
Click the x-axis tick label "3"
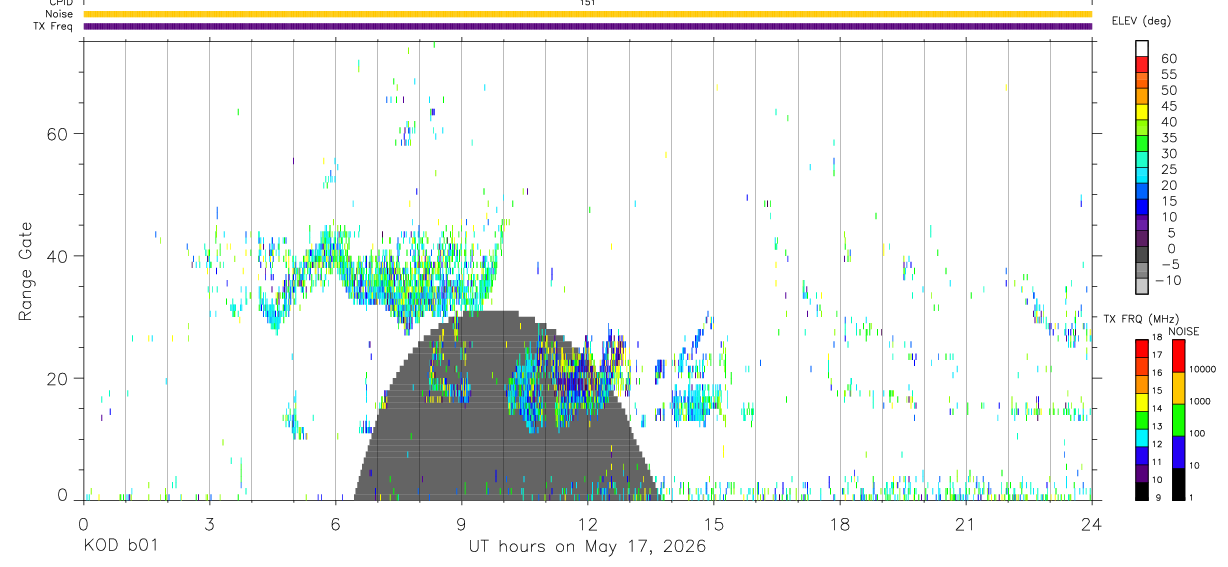tap(209, 525)
